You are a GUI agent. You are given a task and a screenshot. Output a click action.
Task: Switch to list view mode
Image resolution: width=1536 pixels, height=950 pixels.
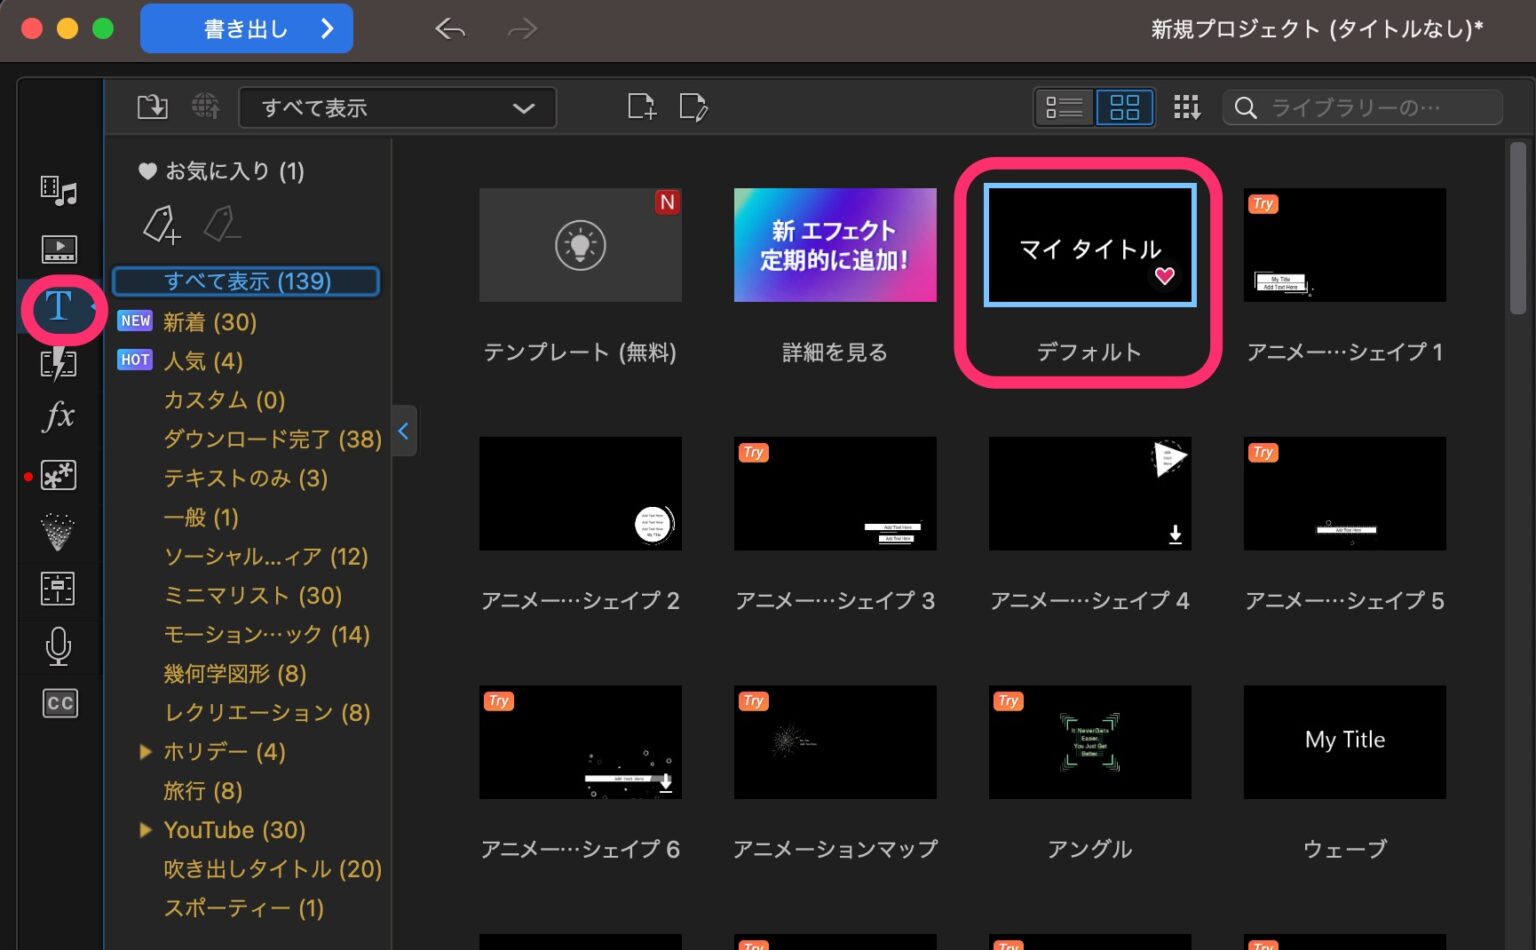tap(1064, 107)
